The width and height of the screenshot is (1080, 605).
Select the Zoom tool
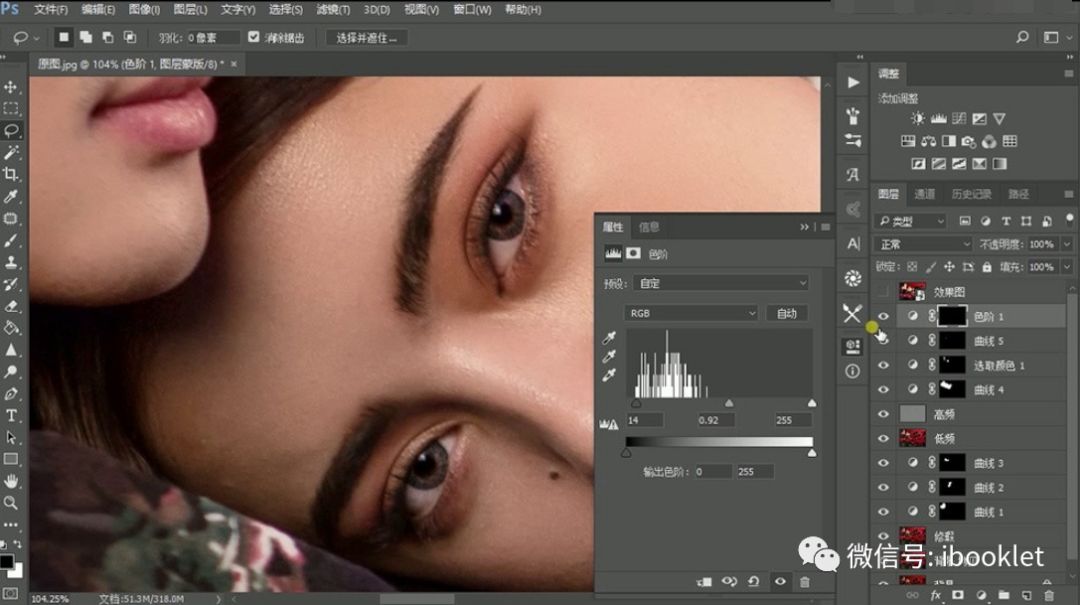coord(12,503)
